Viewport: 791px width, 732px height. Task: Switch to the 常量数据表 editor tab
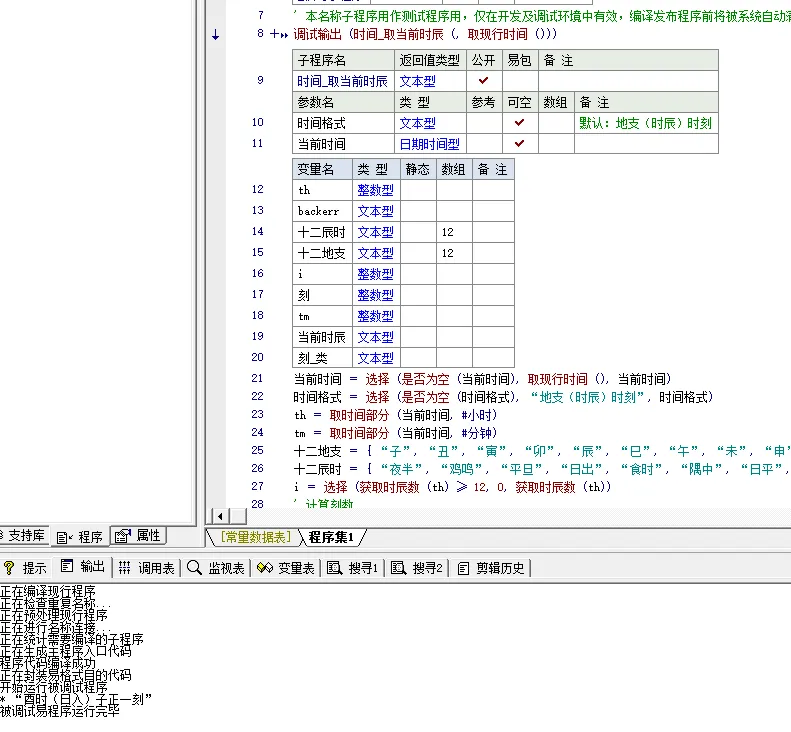click(x=256, y=538)
